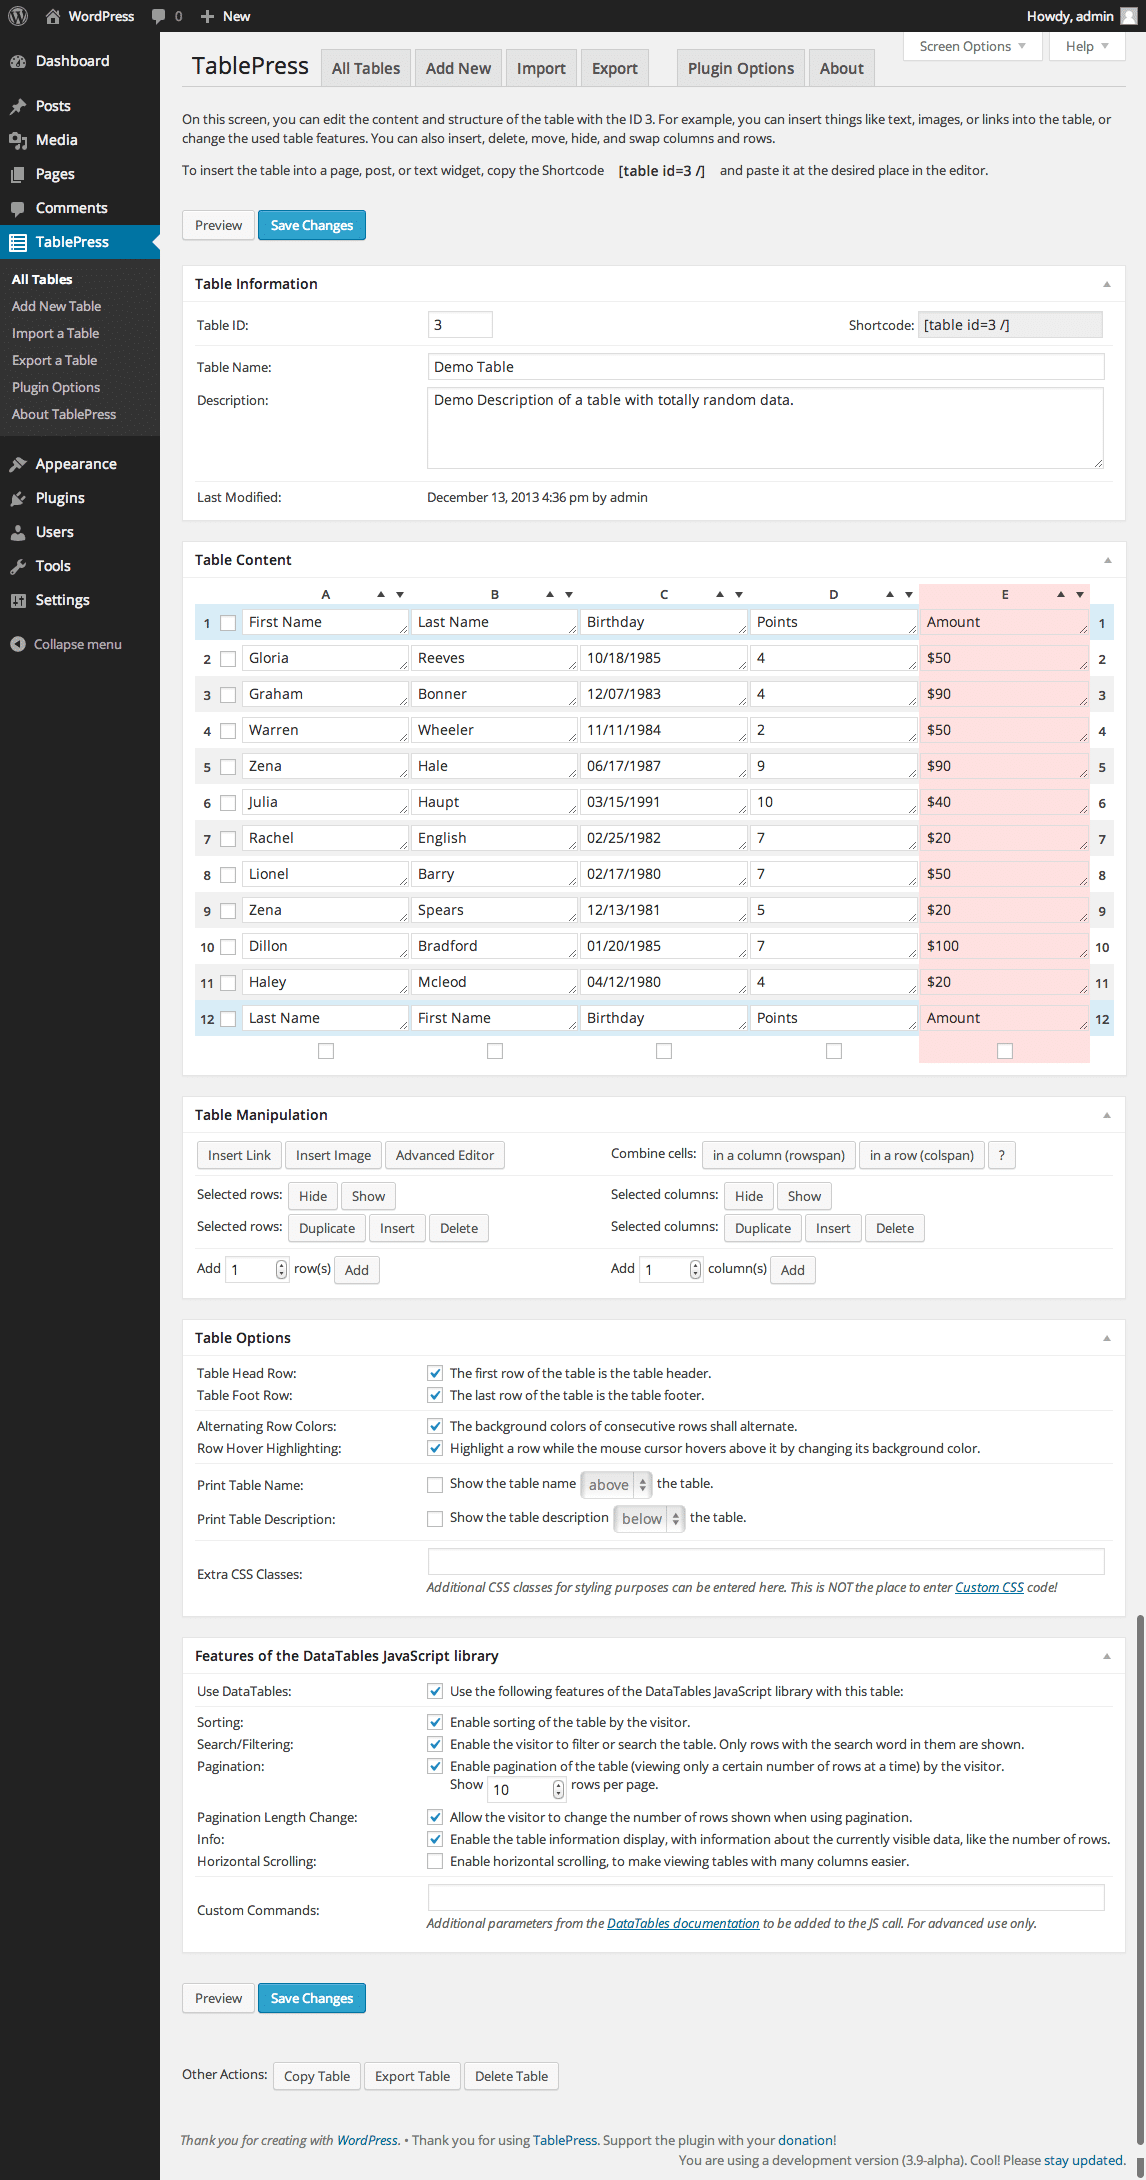Select the checkbox for row 2 (Gloria)
Screen dimensions: 1146x2180
[228, 659]
